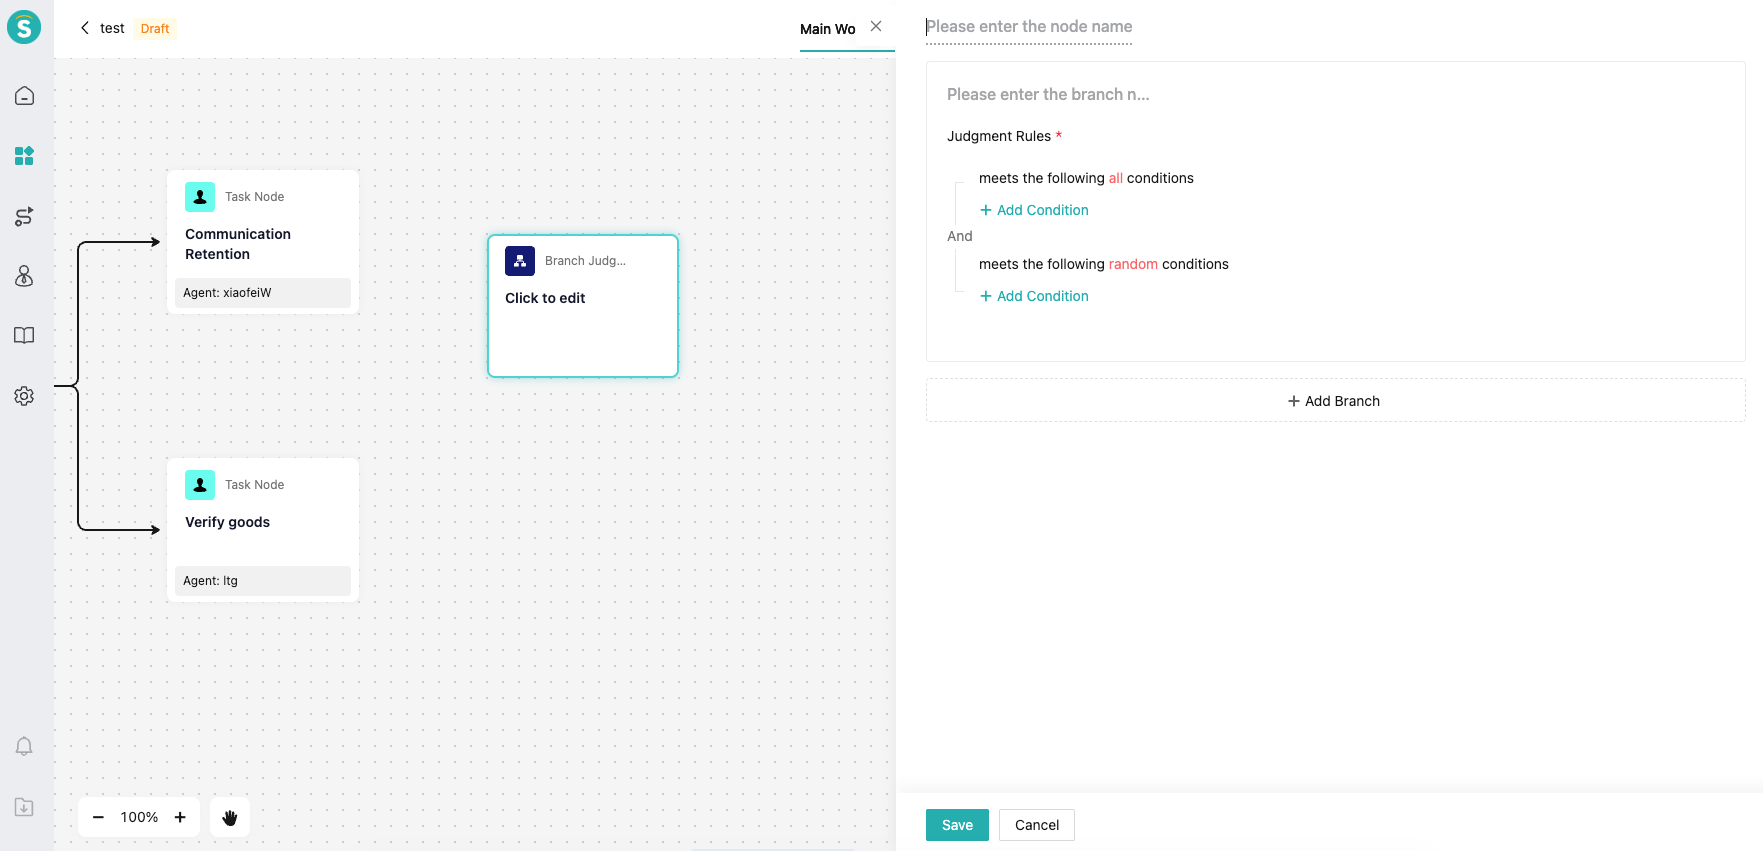Switch to the Main Wo tab
Image resolution: width=1763 pixels, height=851 pixels.
tap(827, 29)
